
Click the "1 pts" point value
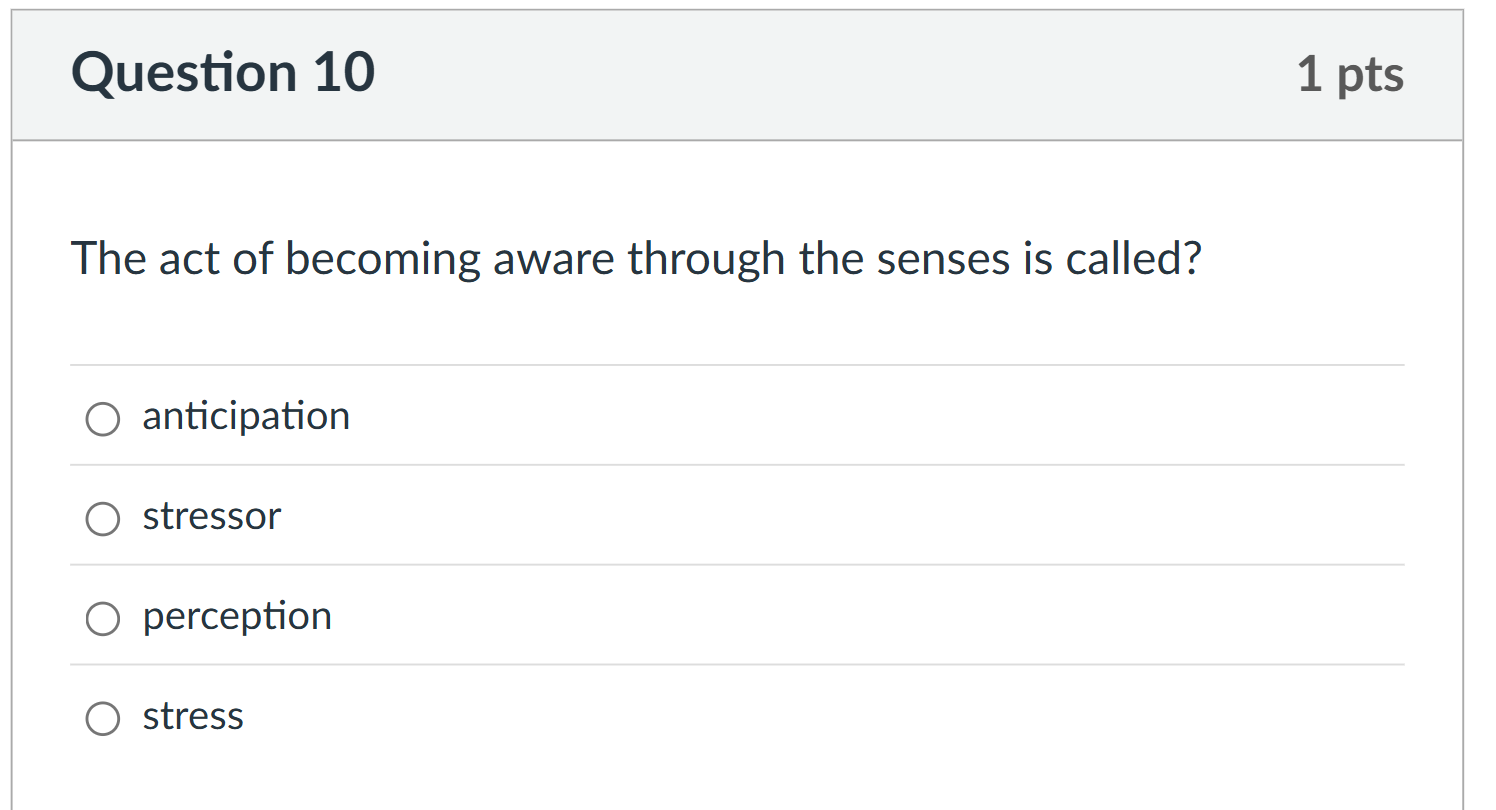tap(1350, 75)
